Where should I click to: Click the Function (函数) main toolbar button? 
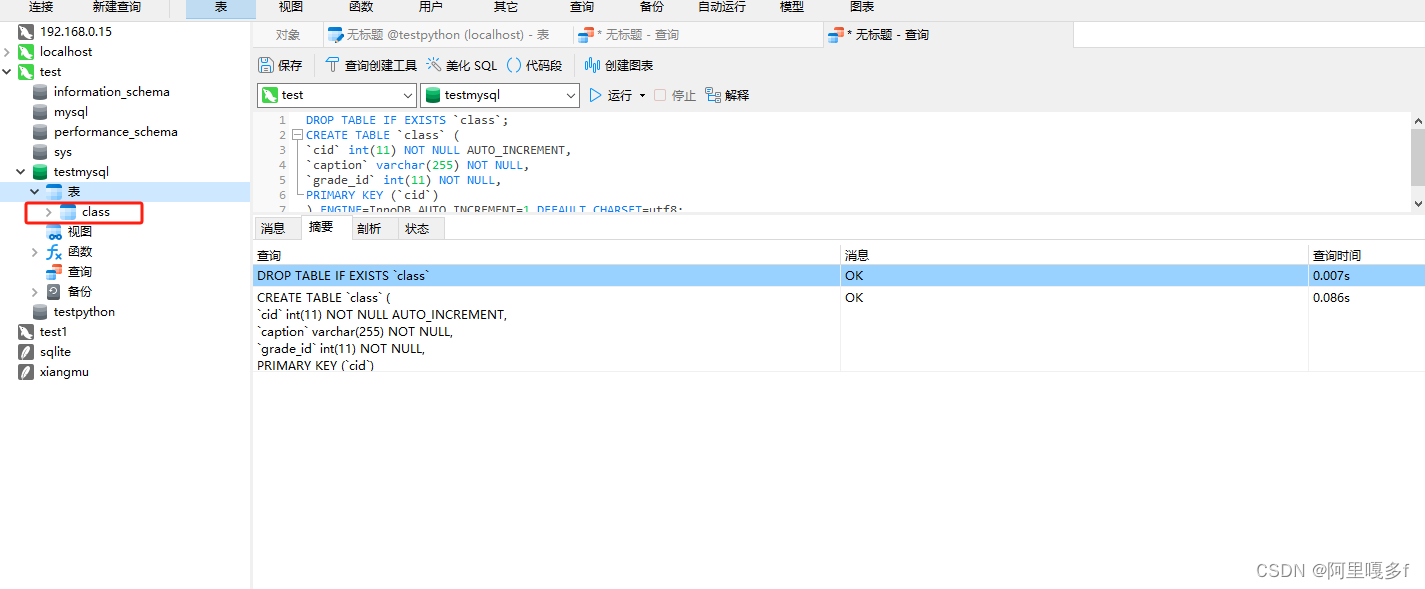coord(361,7)
